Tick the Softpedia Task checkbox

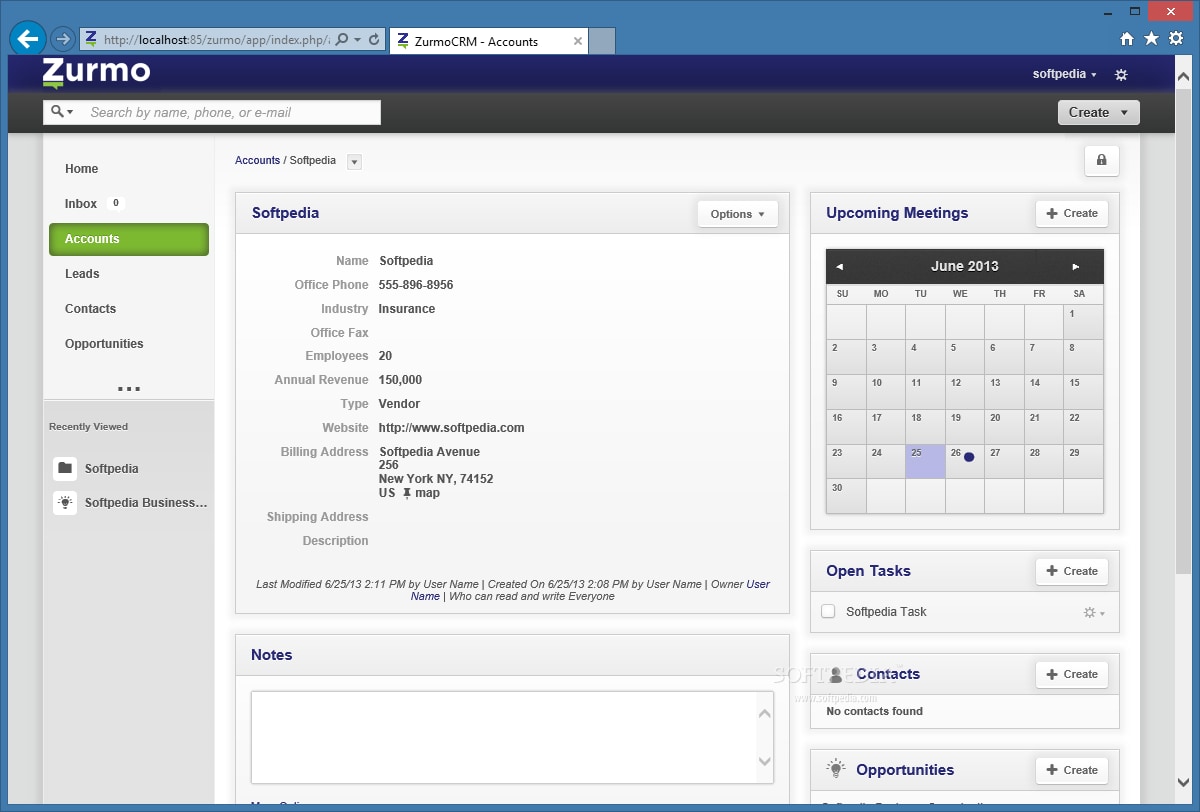point(828,611)
